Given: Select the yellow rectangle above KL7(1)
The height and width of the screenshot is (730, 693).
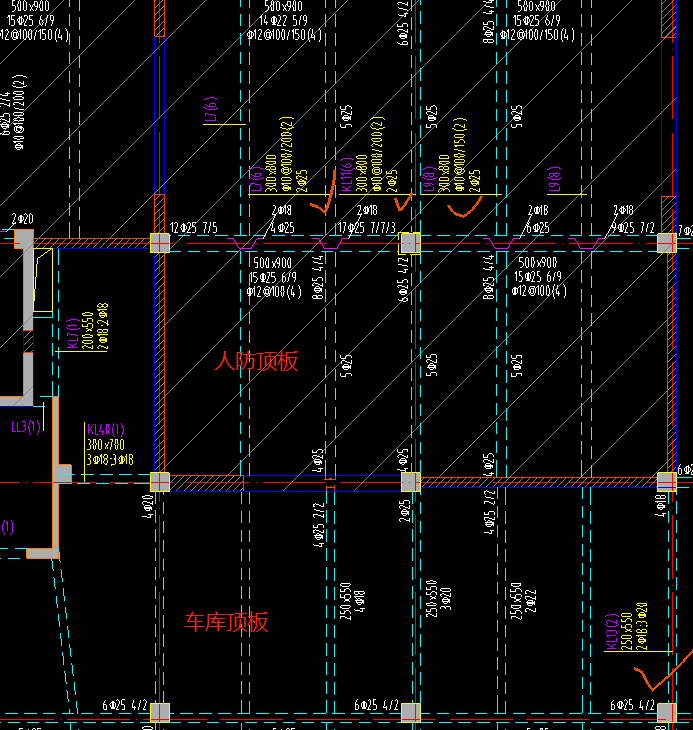Looking at the screenshot, I should click(x=41, y=280).
